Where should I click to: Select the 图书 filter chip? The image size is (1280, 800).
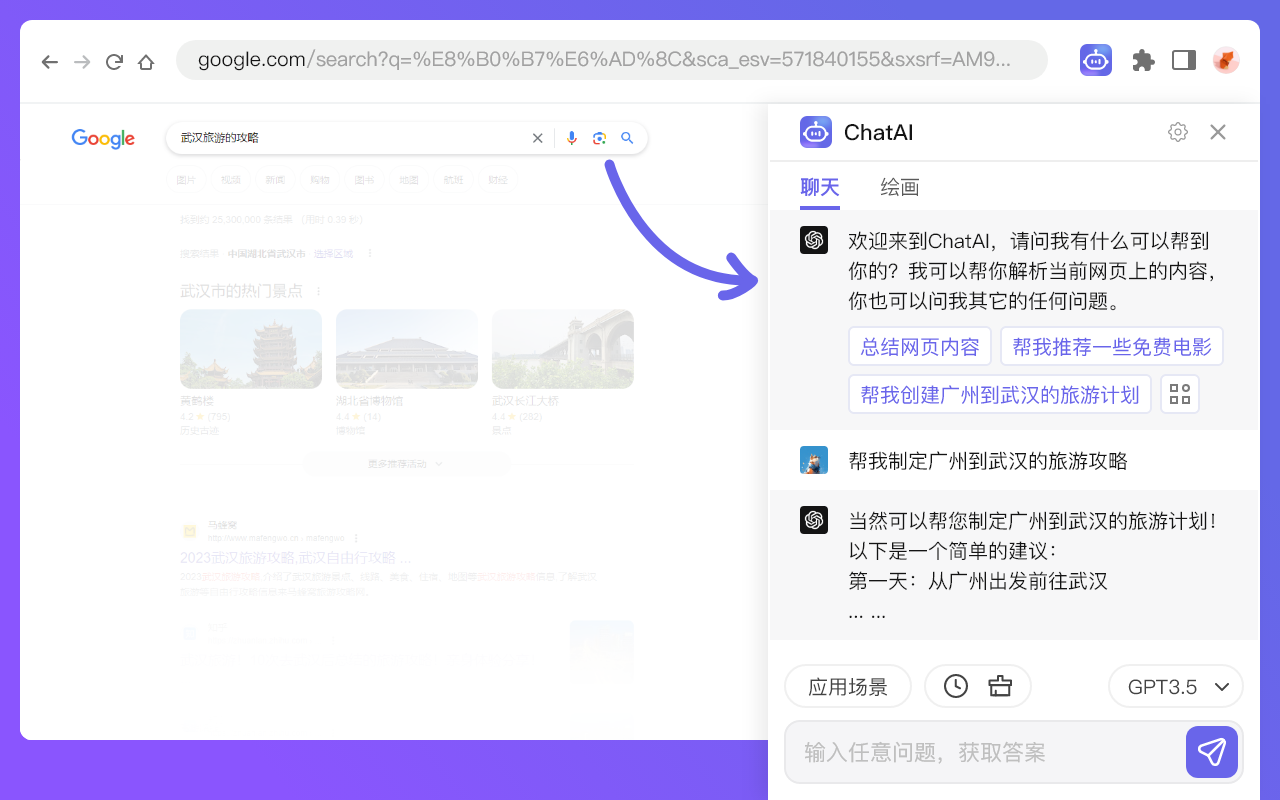tap(364, 180)
